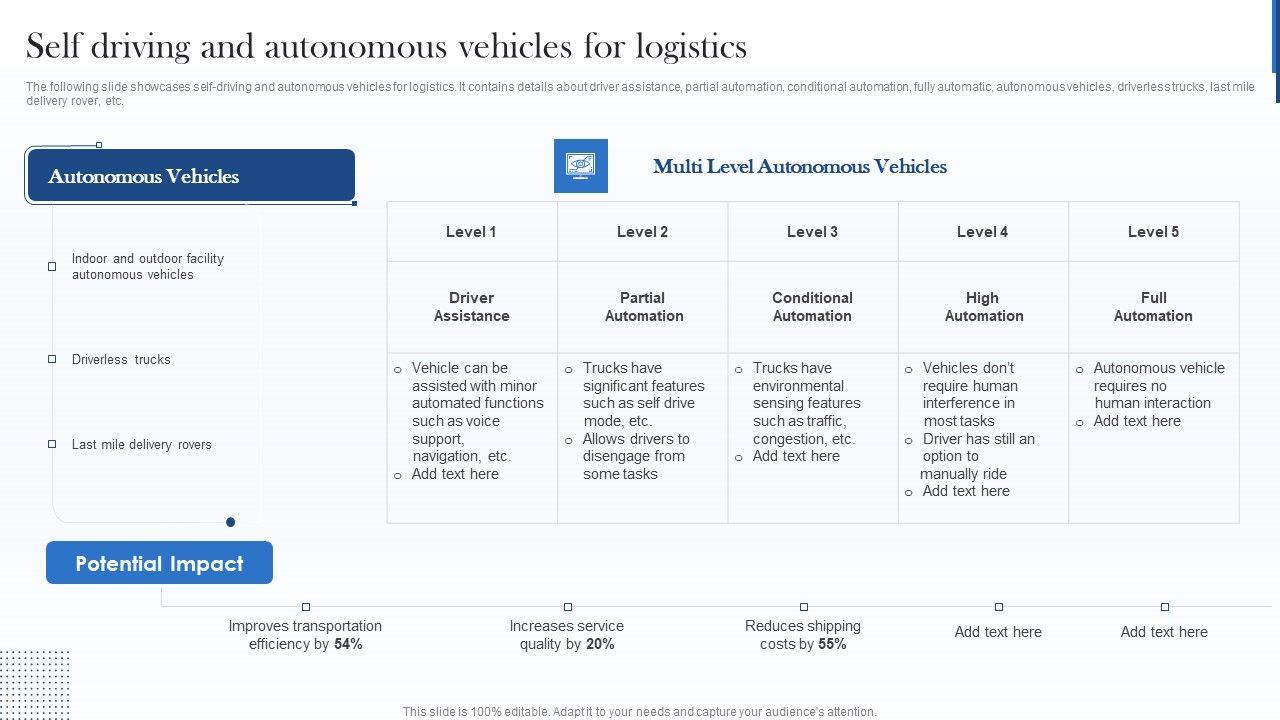Click the Full Automation cell

1153,307
